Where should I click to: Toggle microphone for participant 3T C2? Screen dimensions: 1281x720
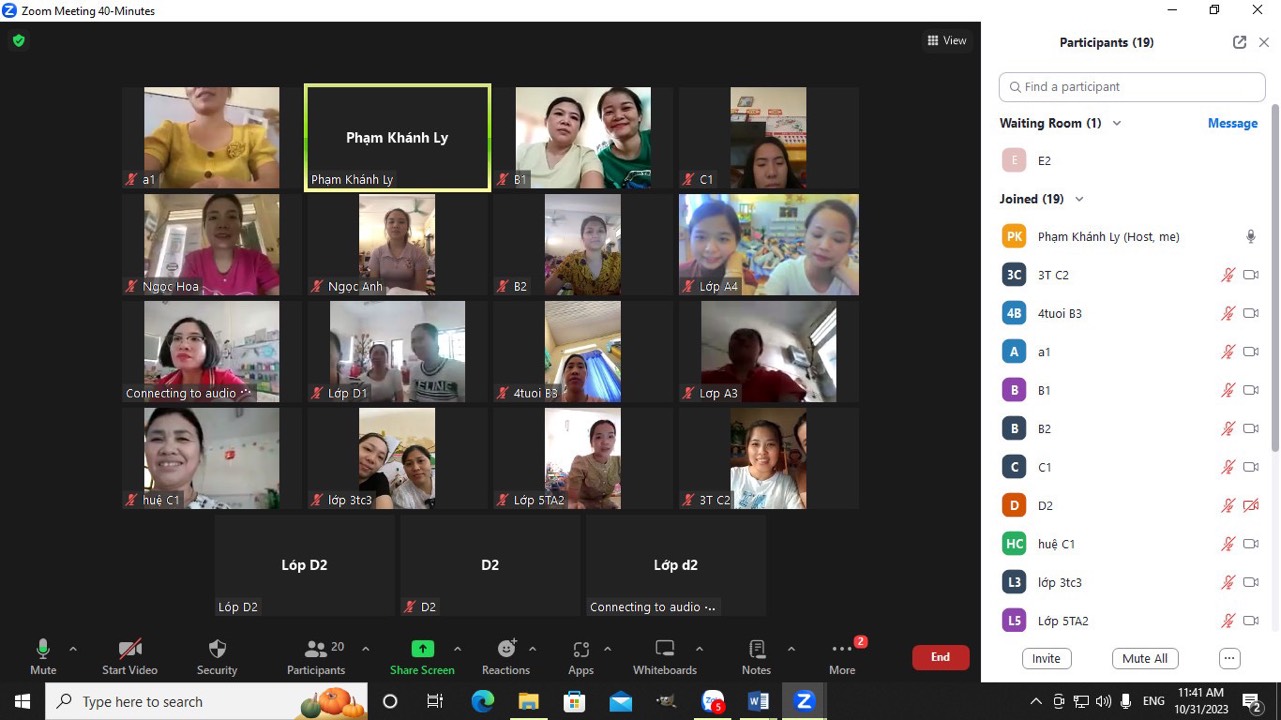click(1227, 275)
